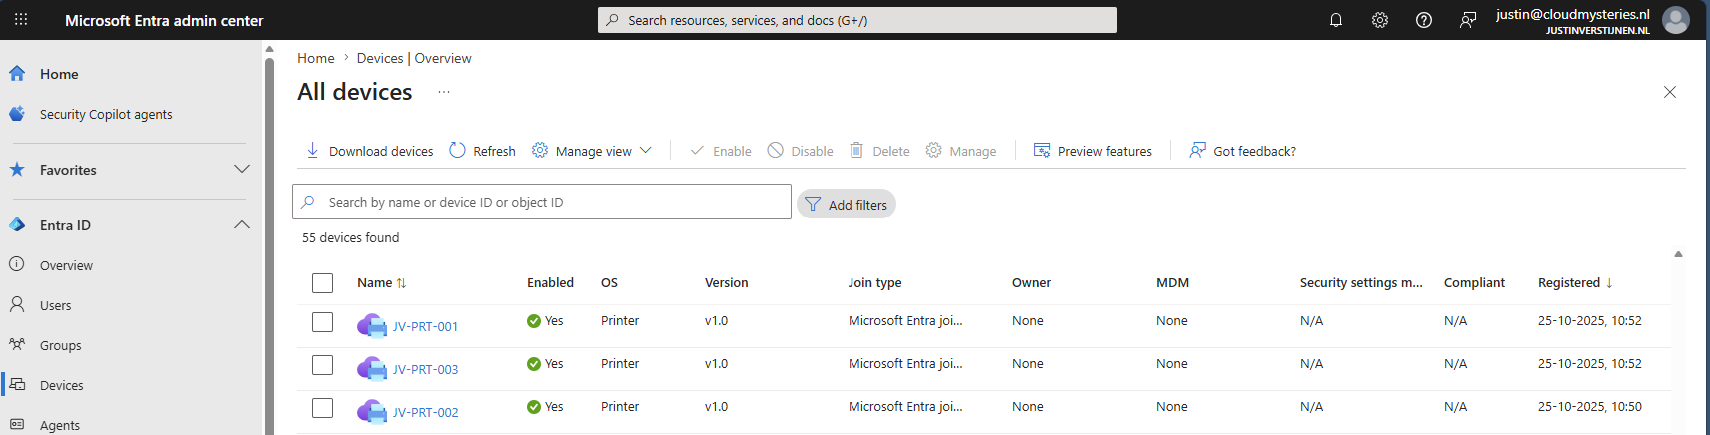Image resolution: width=1710 pixels, height=435 pixels.
Task: Open the JV-PRT-002 device link
Action: [425, 412]
